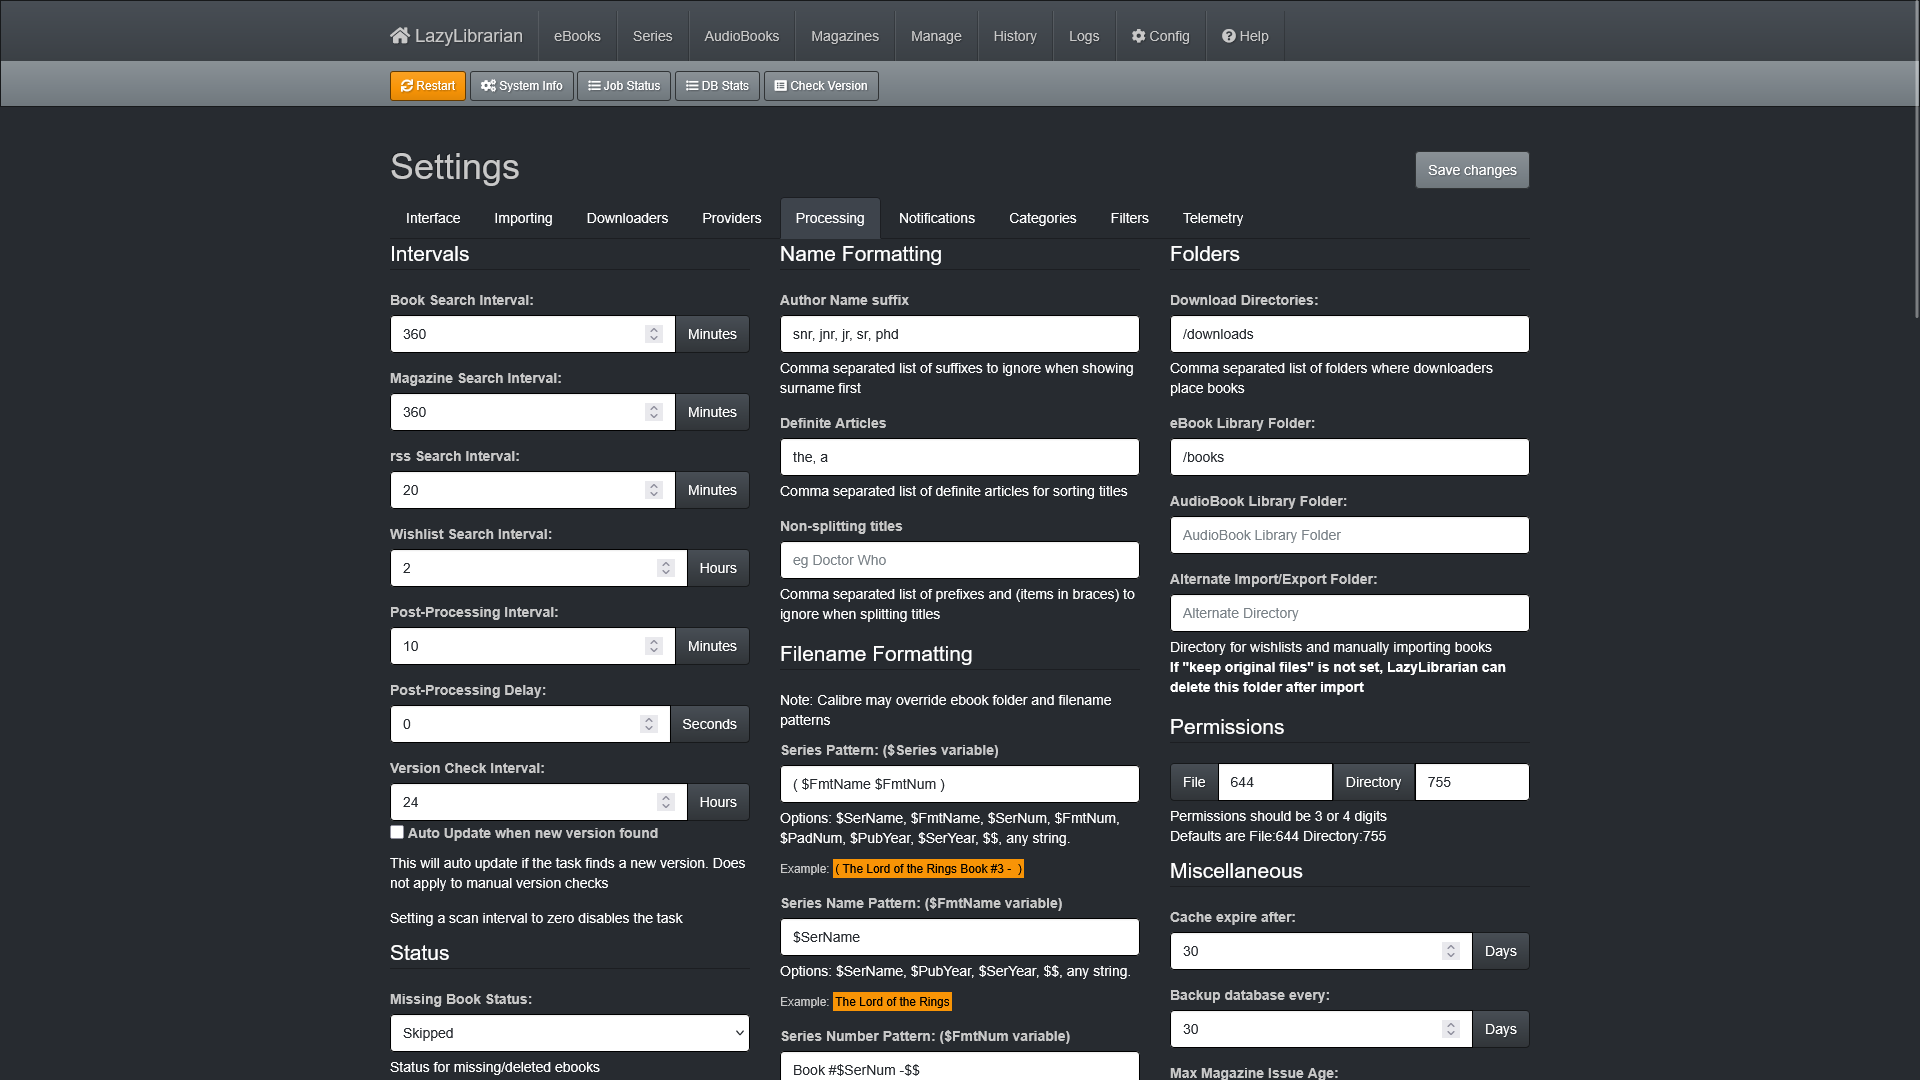Open Manage page
This screenshot has width=1920, height=1080.
tap(936, 36)
